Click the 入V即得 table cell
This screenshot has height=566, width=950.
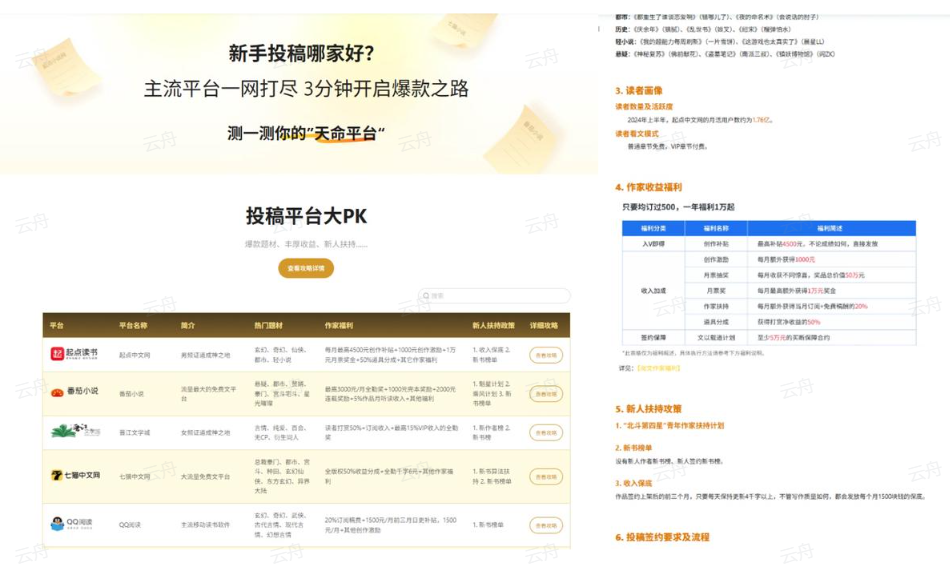point(653,244)
